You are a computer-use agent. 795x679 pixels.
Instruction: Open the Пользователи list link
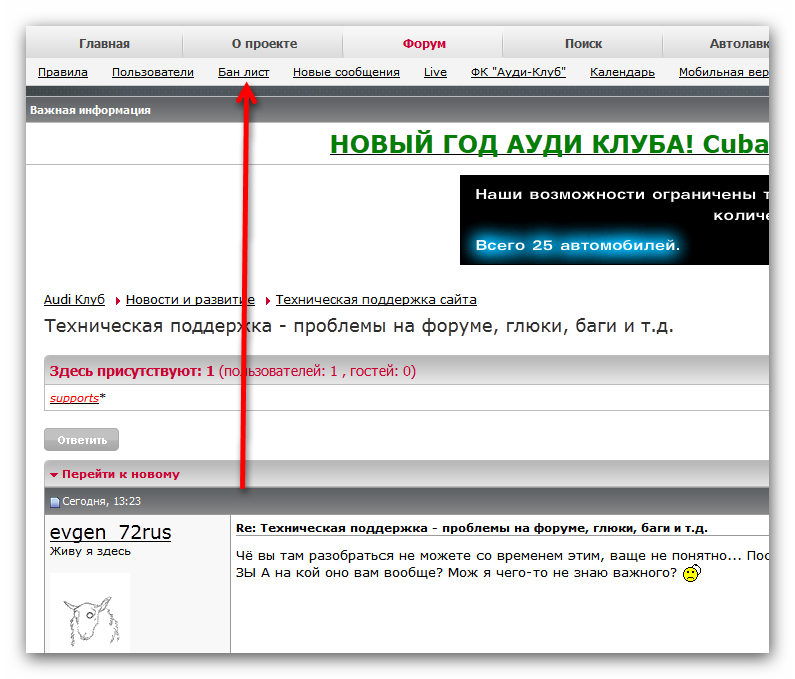pos(153,72)
